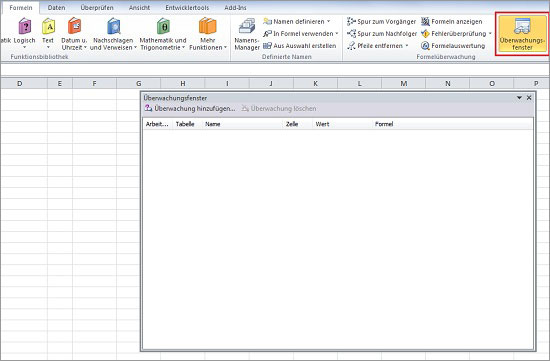Select column F header
The height and width of the screenshot is (361, 550).
click(94, 83)
